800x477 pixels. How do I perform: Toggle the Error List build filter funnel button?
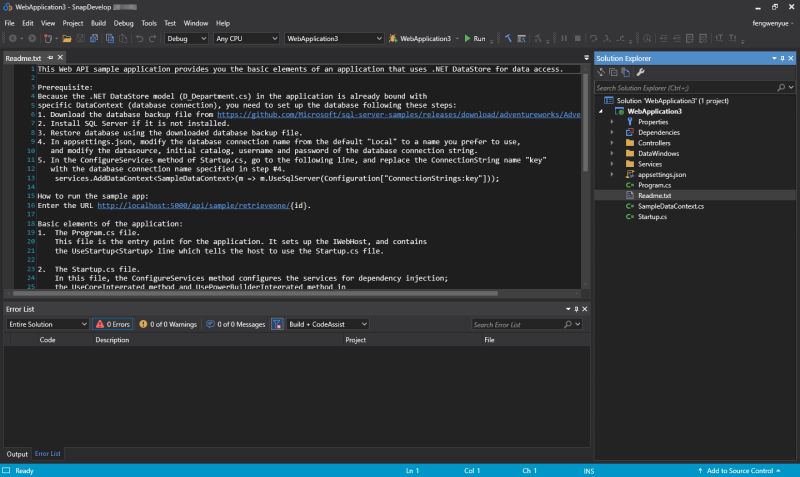coord(277,324)
